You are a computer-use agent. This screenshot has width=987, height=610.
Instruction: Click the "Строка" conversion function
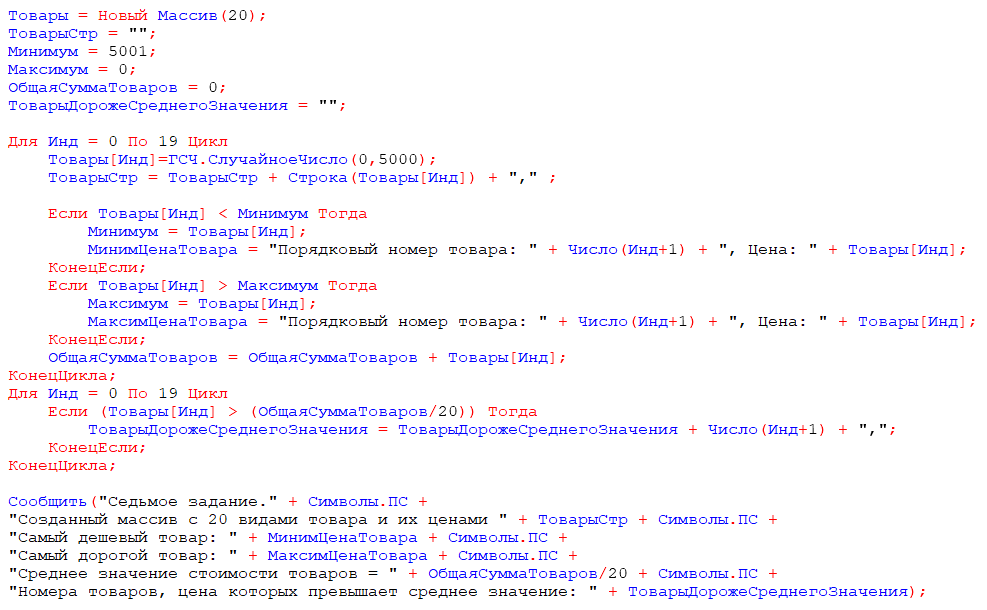pos(317,178)
